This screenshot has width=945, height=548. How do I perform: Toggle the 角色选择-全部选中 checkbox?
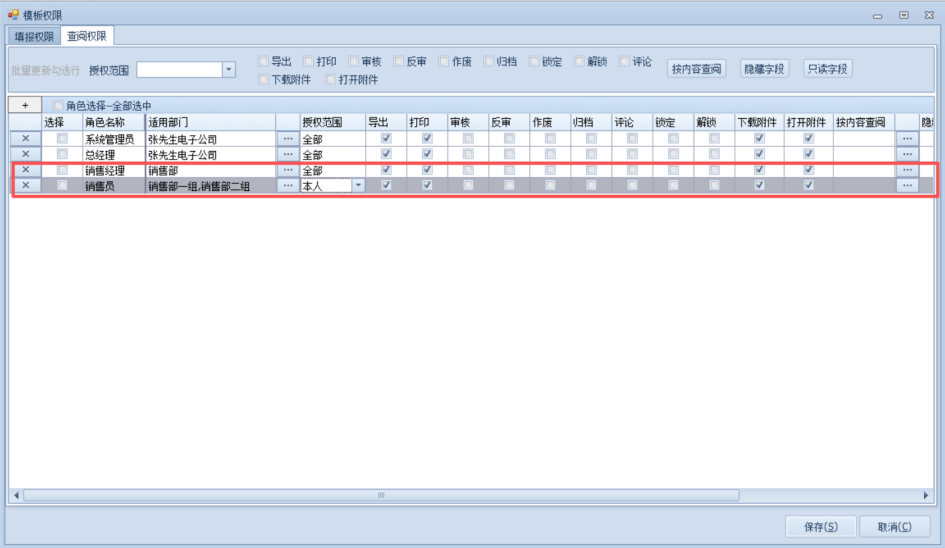59,105
